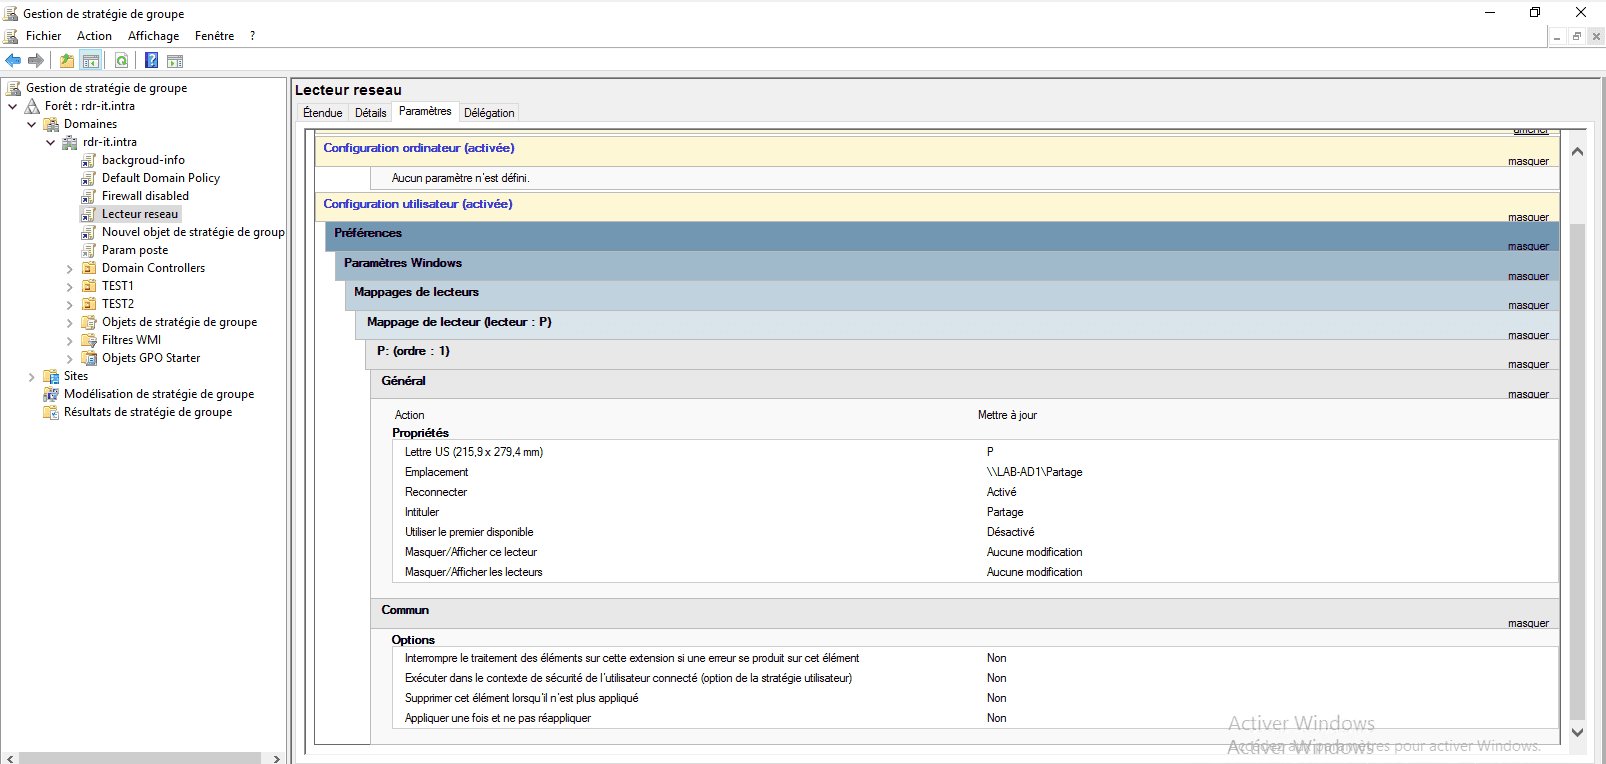Expand the Objets GPO Starter node
This screenshot has height=764, width=1606.
[69, 359]
